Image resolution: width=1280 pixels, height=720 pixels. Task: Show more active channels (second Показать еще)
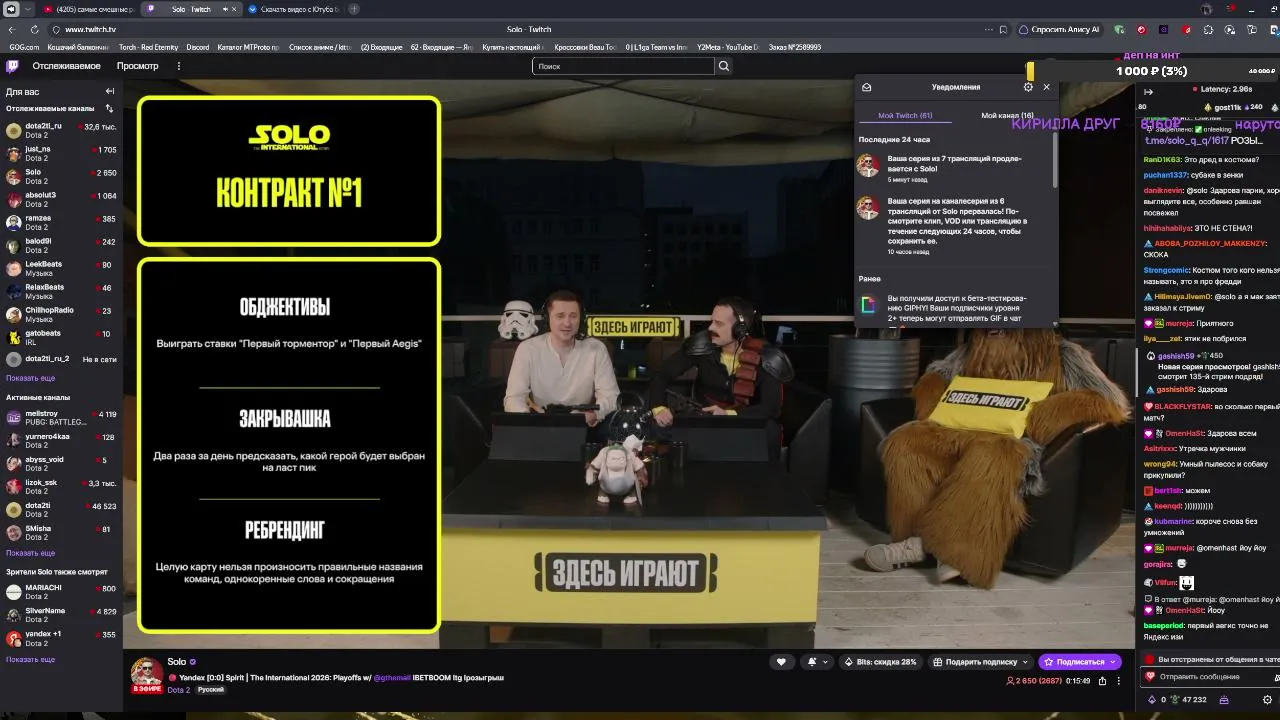click(x=30, y=553)
